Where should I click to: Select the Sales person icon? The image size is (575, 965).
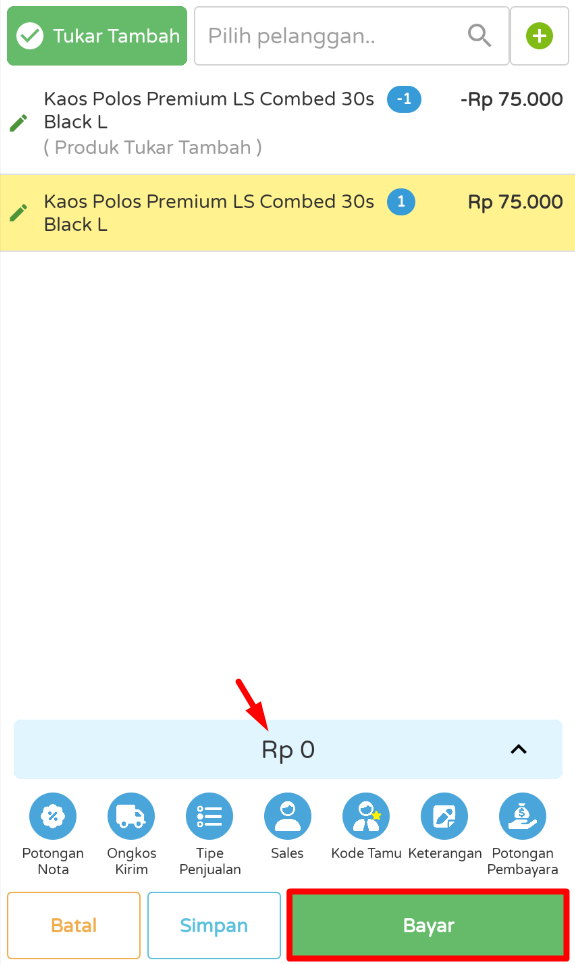point(288,816)
